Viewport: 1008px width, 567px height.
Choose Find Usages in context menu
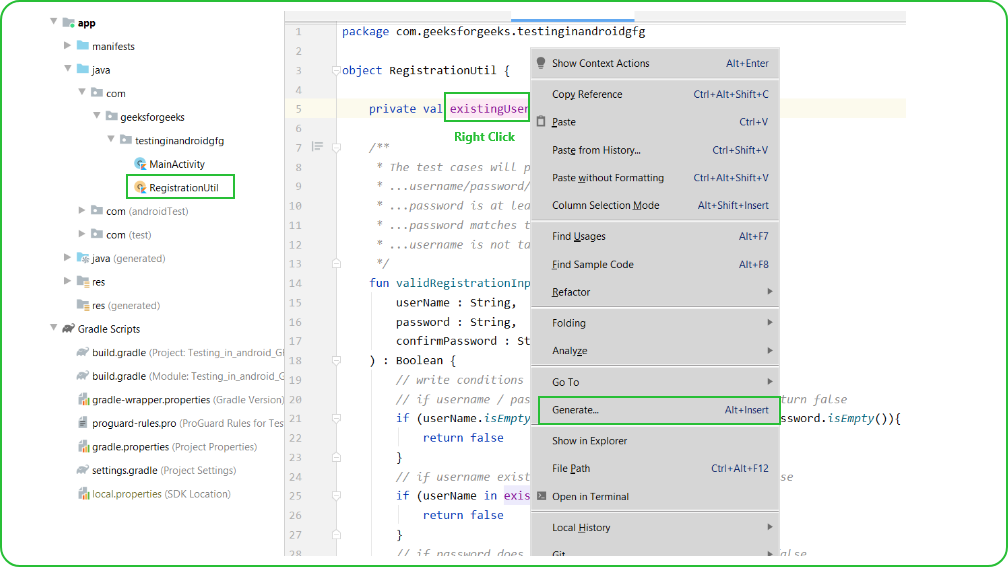tap(655, 237)
